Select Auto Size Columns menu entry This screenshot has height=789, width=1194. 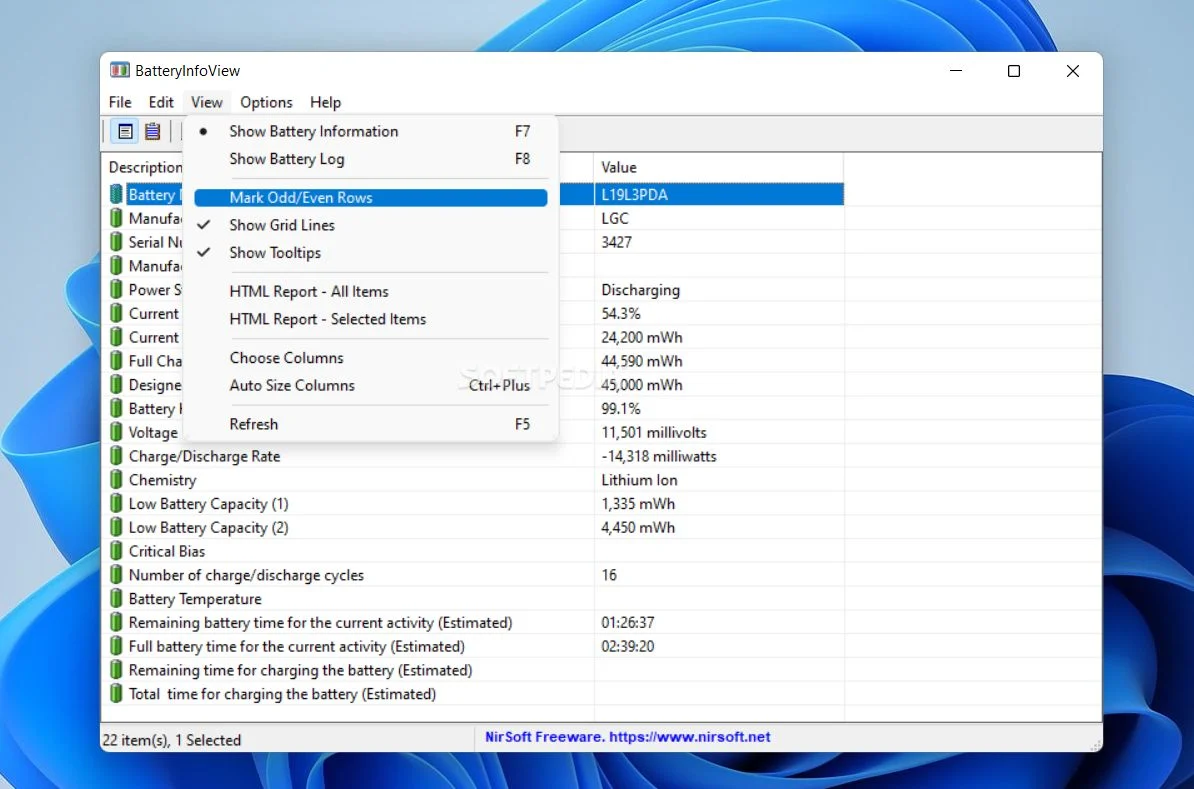point(292,386)
